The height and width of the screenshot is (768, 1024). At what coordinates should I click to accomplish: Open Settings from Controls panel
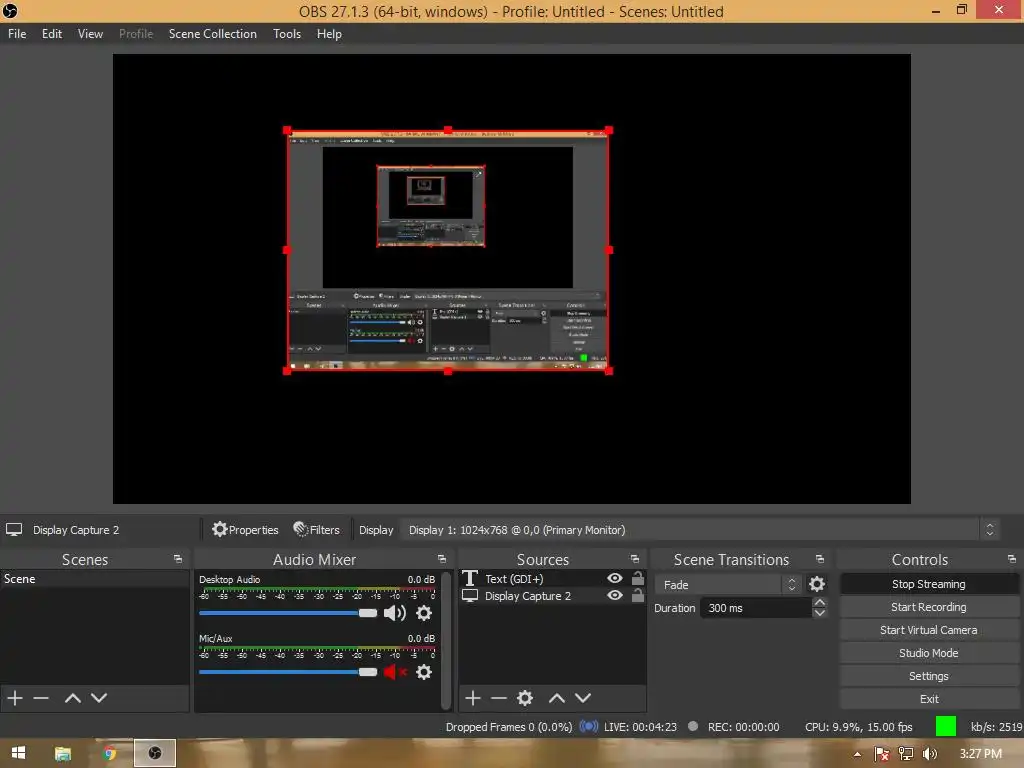click(929, 676)
